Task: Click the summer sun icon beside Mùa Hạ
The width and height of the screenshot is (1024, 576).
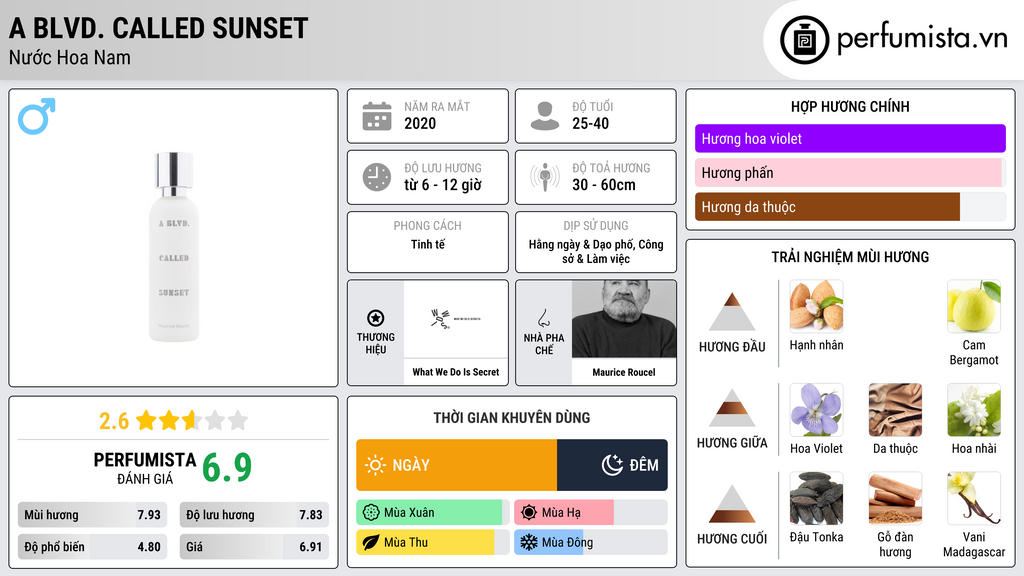Action: (x=529, y=513)
